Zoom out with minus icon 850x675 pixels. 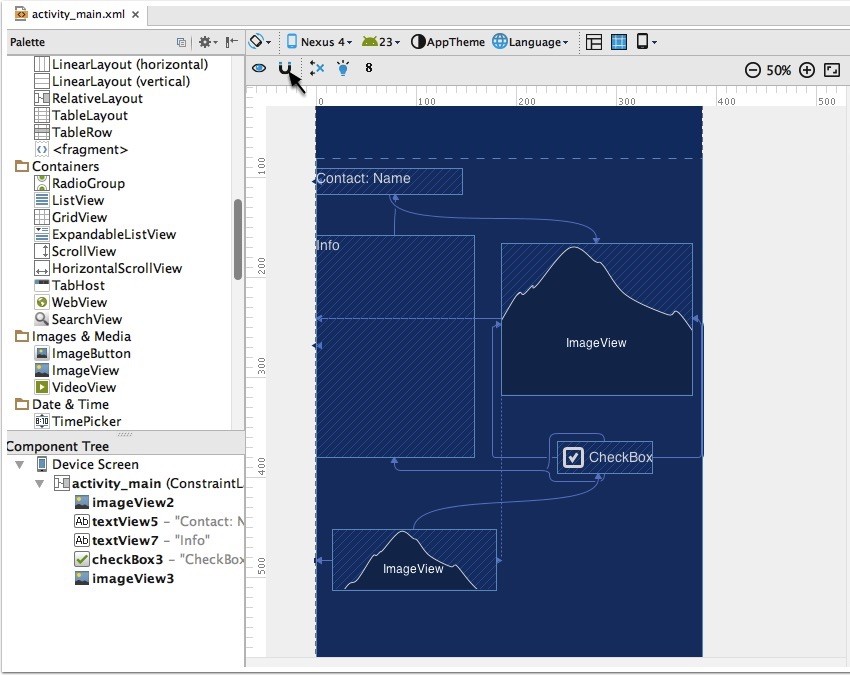[752, 70]
